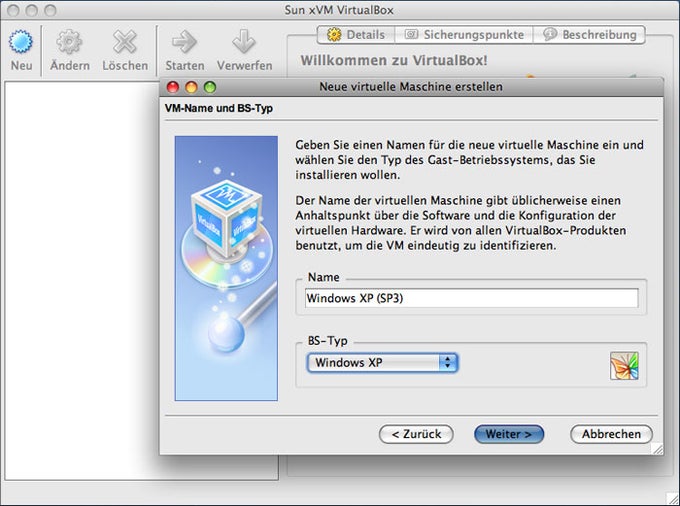Image resolution: width=680 pixels, height=506 pixels.
Task: Click the Weiter > button
Action: point(509,434)
